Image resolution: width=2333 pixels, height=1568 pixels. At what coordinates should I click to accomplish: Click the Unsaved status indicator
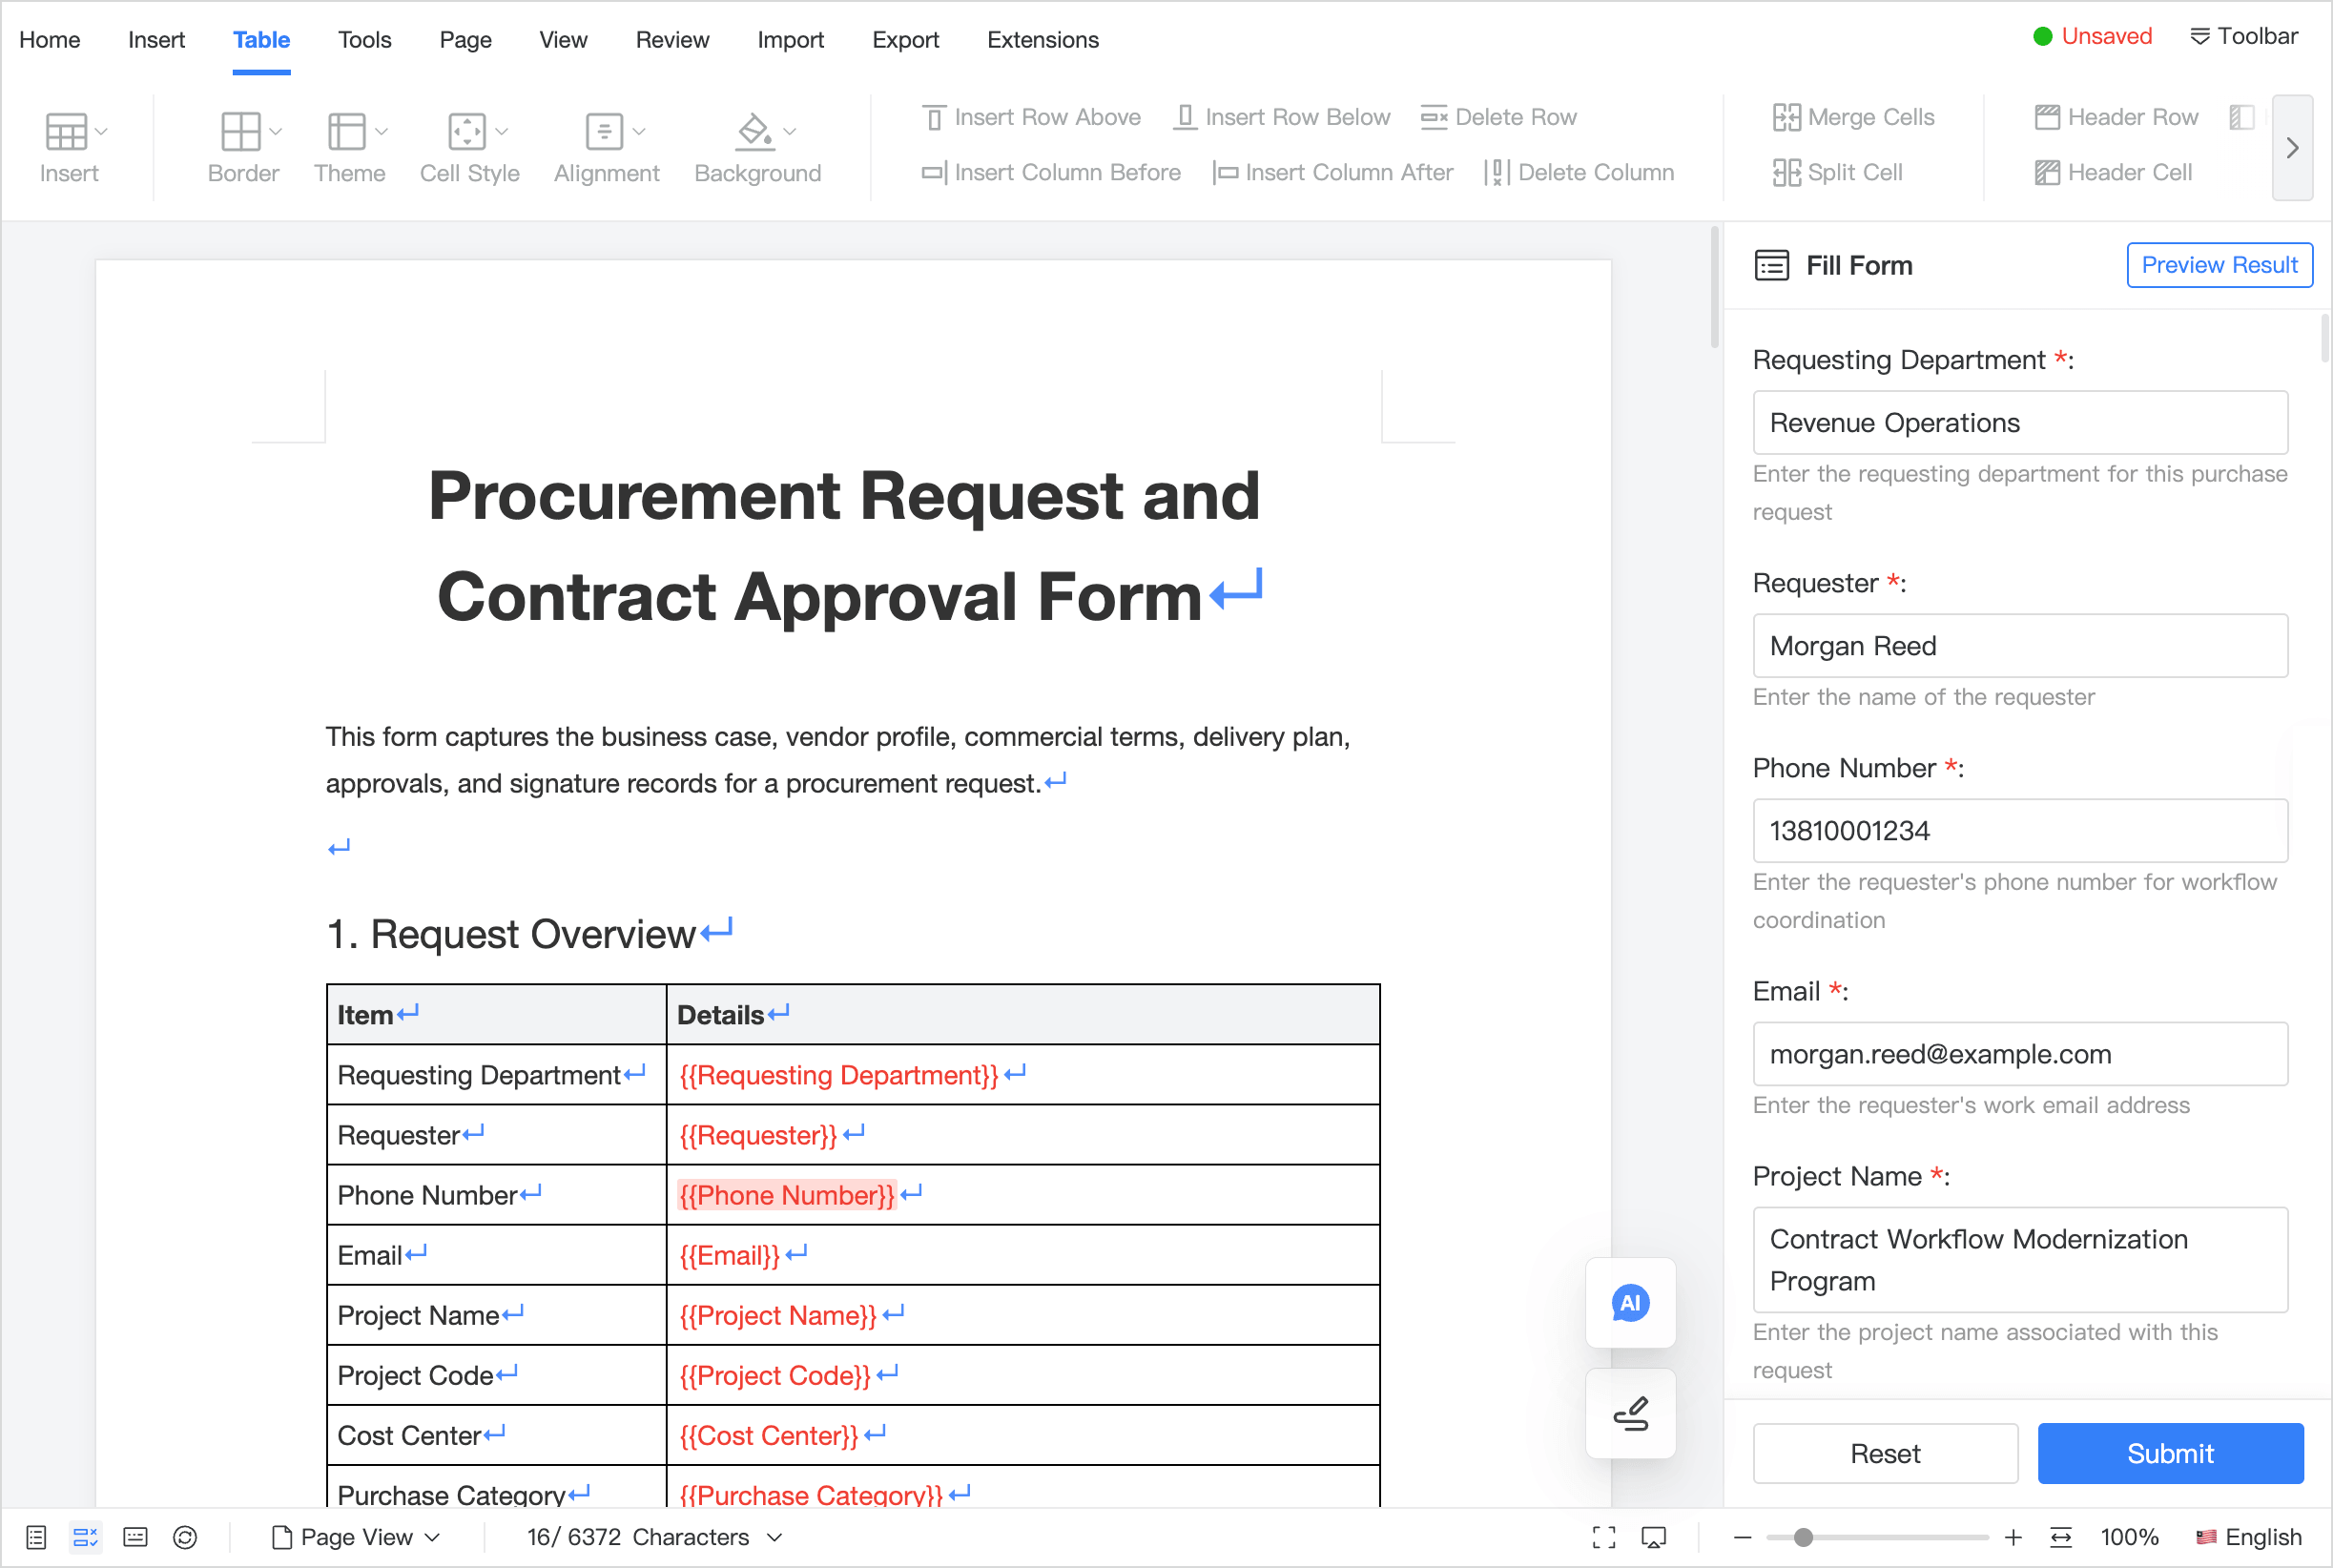[2092, 36]
